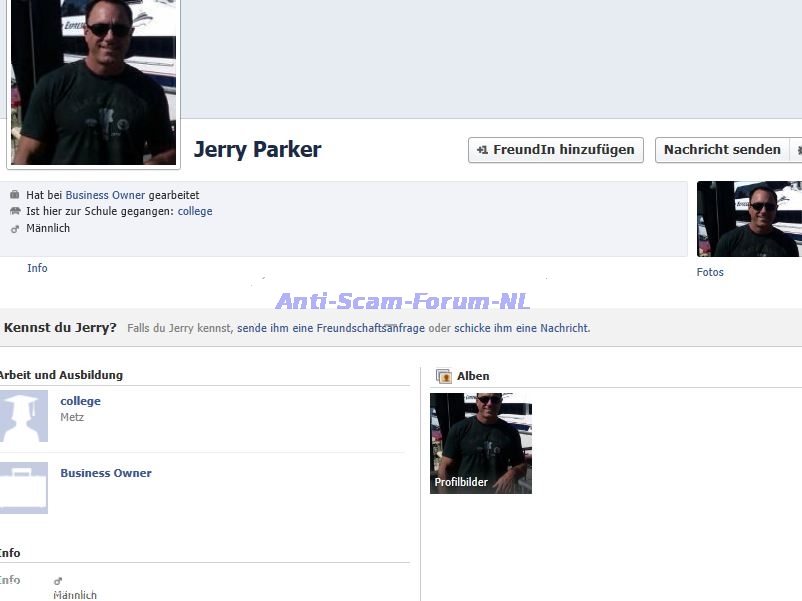
Task: Click the briefcase placeholder icon for Business Owner
Action: tap(23, 488)
